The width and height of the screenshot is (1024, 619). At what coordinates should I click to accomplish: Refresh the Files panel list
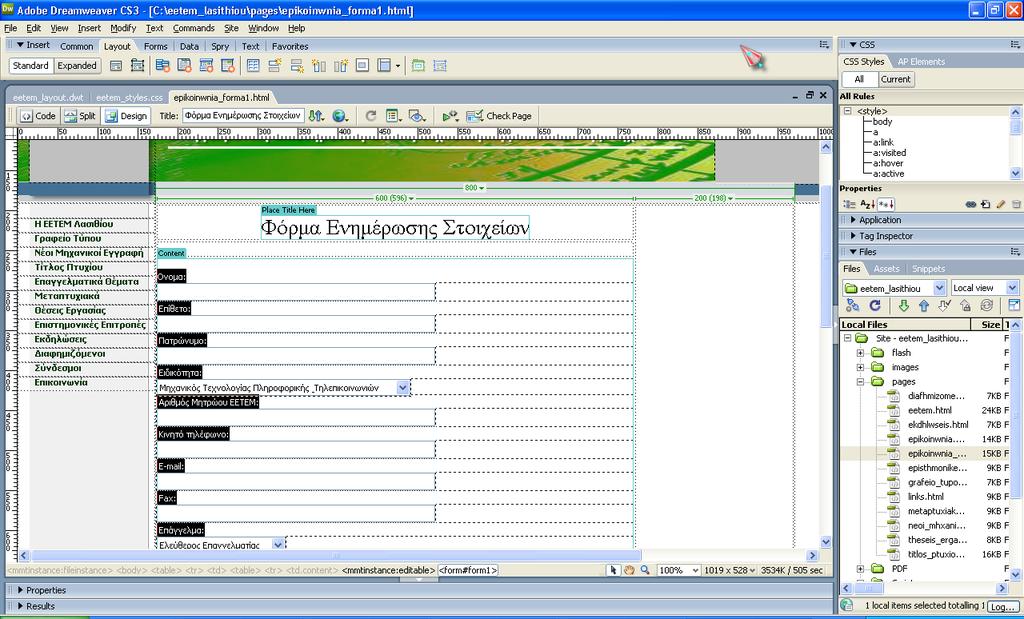click(x=875, y=305)
